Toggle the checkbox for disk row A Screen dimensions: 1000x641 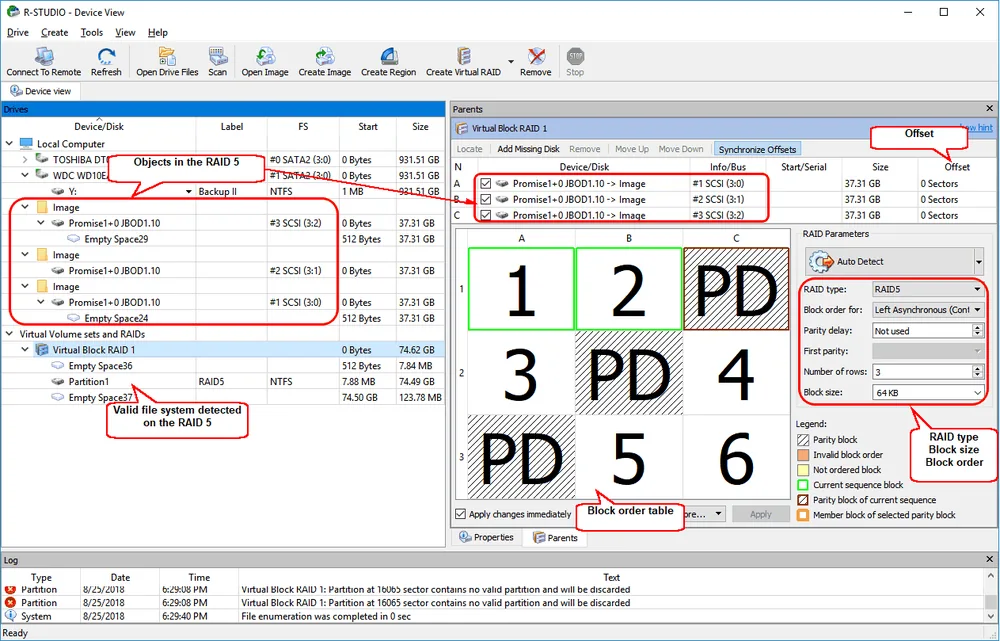tap(486, 184)
